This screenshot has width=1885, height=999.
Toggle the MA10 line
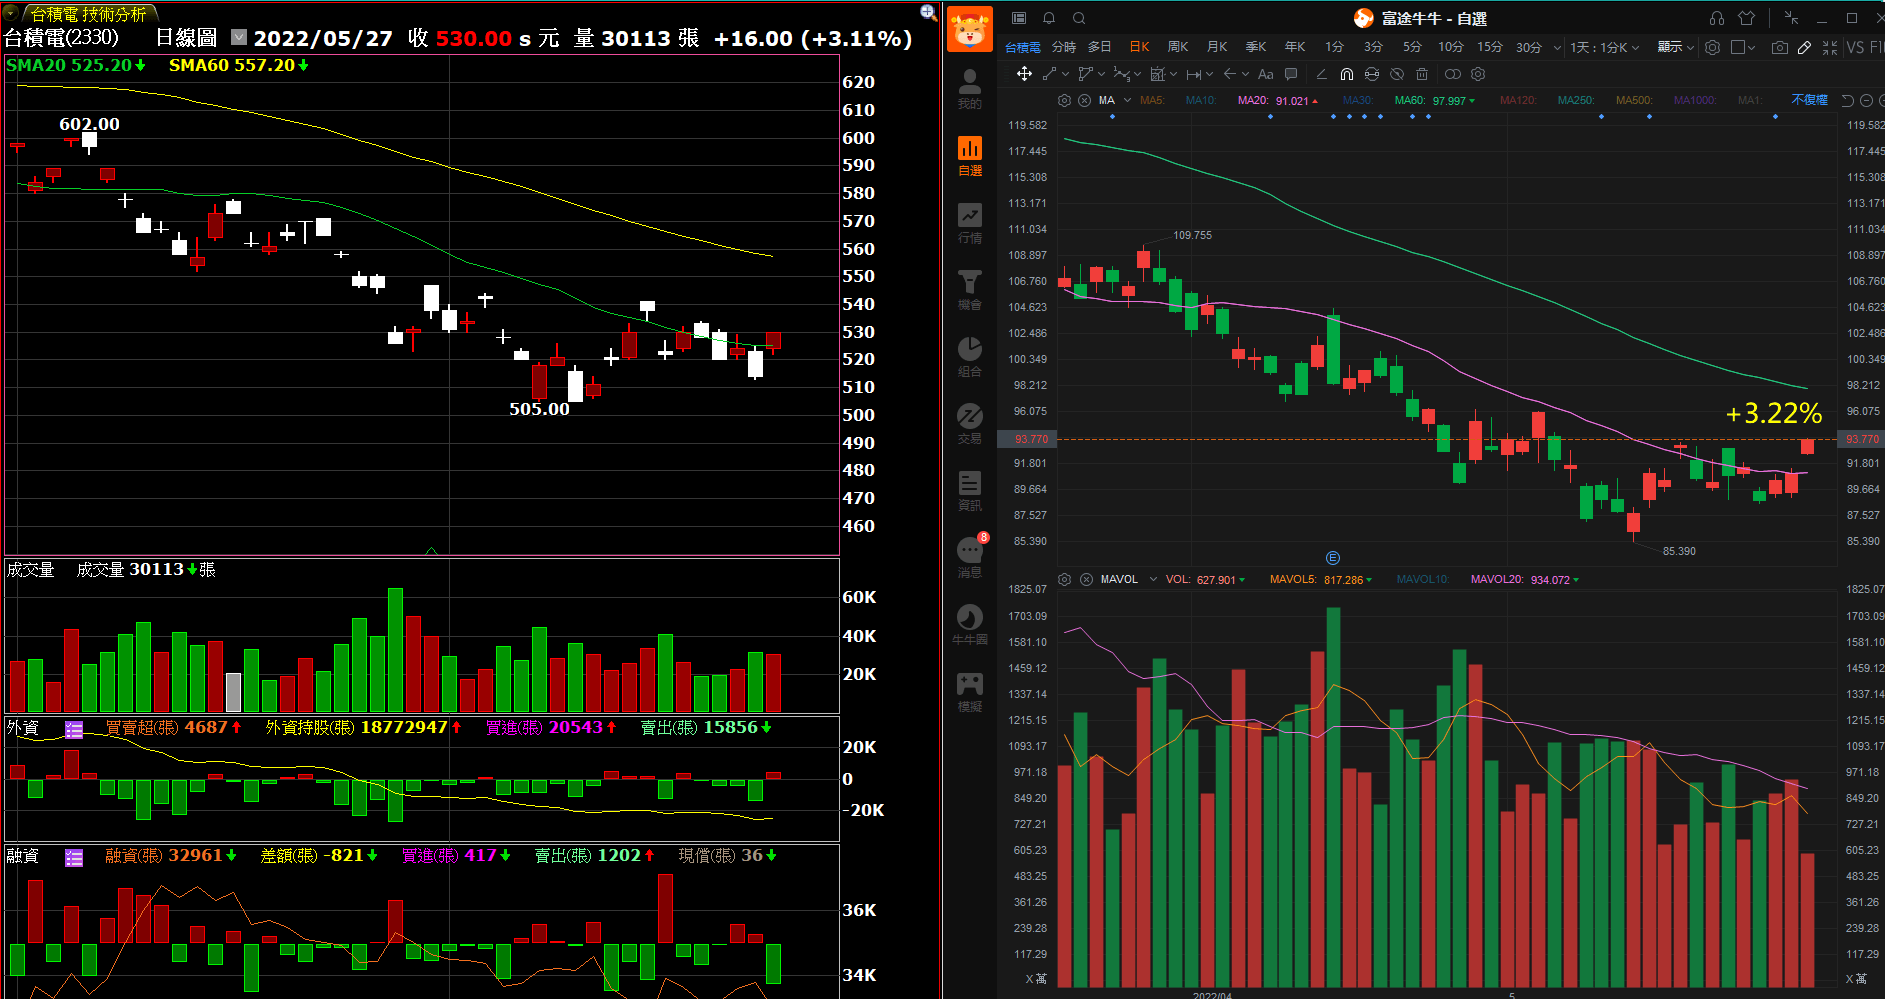[1201, 100]
